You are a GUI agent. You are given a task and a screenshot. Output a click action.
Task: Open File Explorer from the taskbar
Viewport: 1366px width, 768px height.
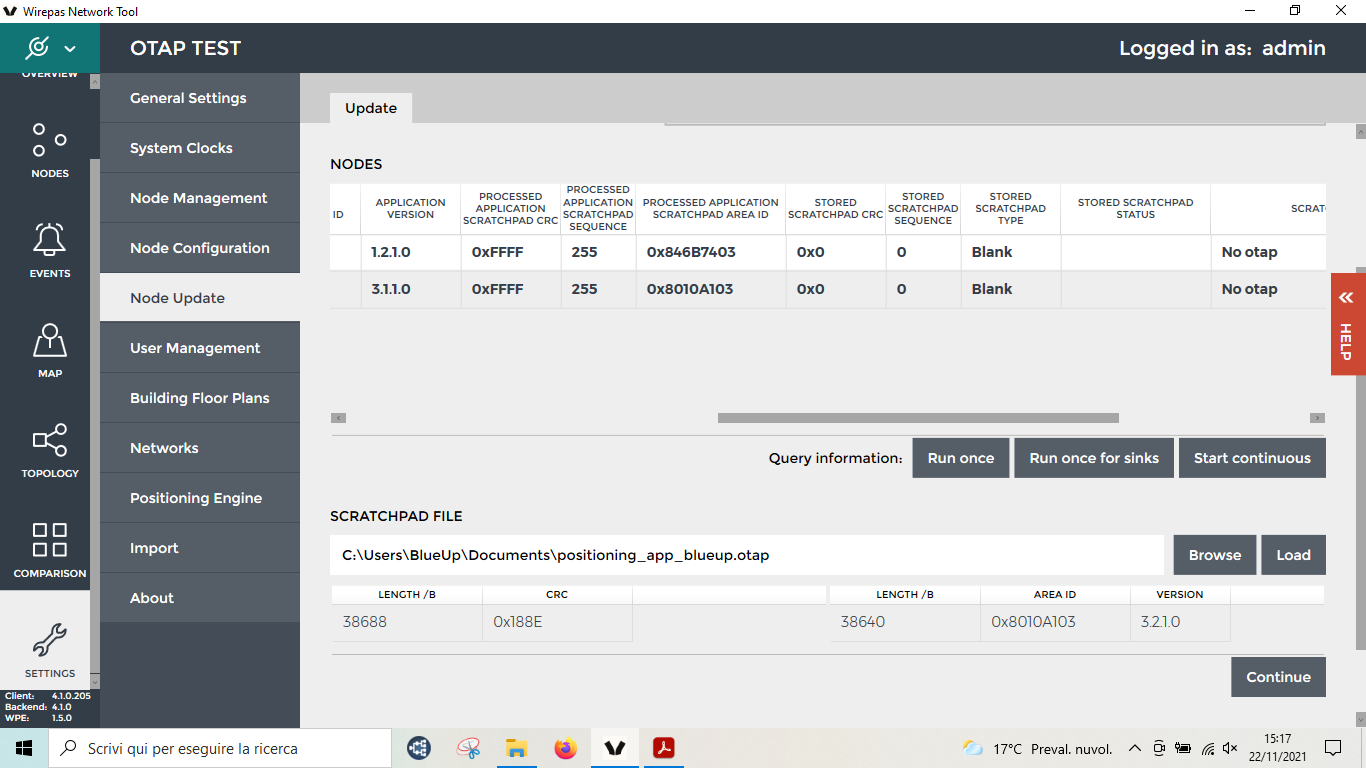516,748
